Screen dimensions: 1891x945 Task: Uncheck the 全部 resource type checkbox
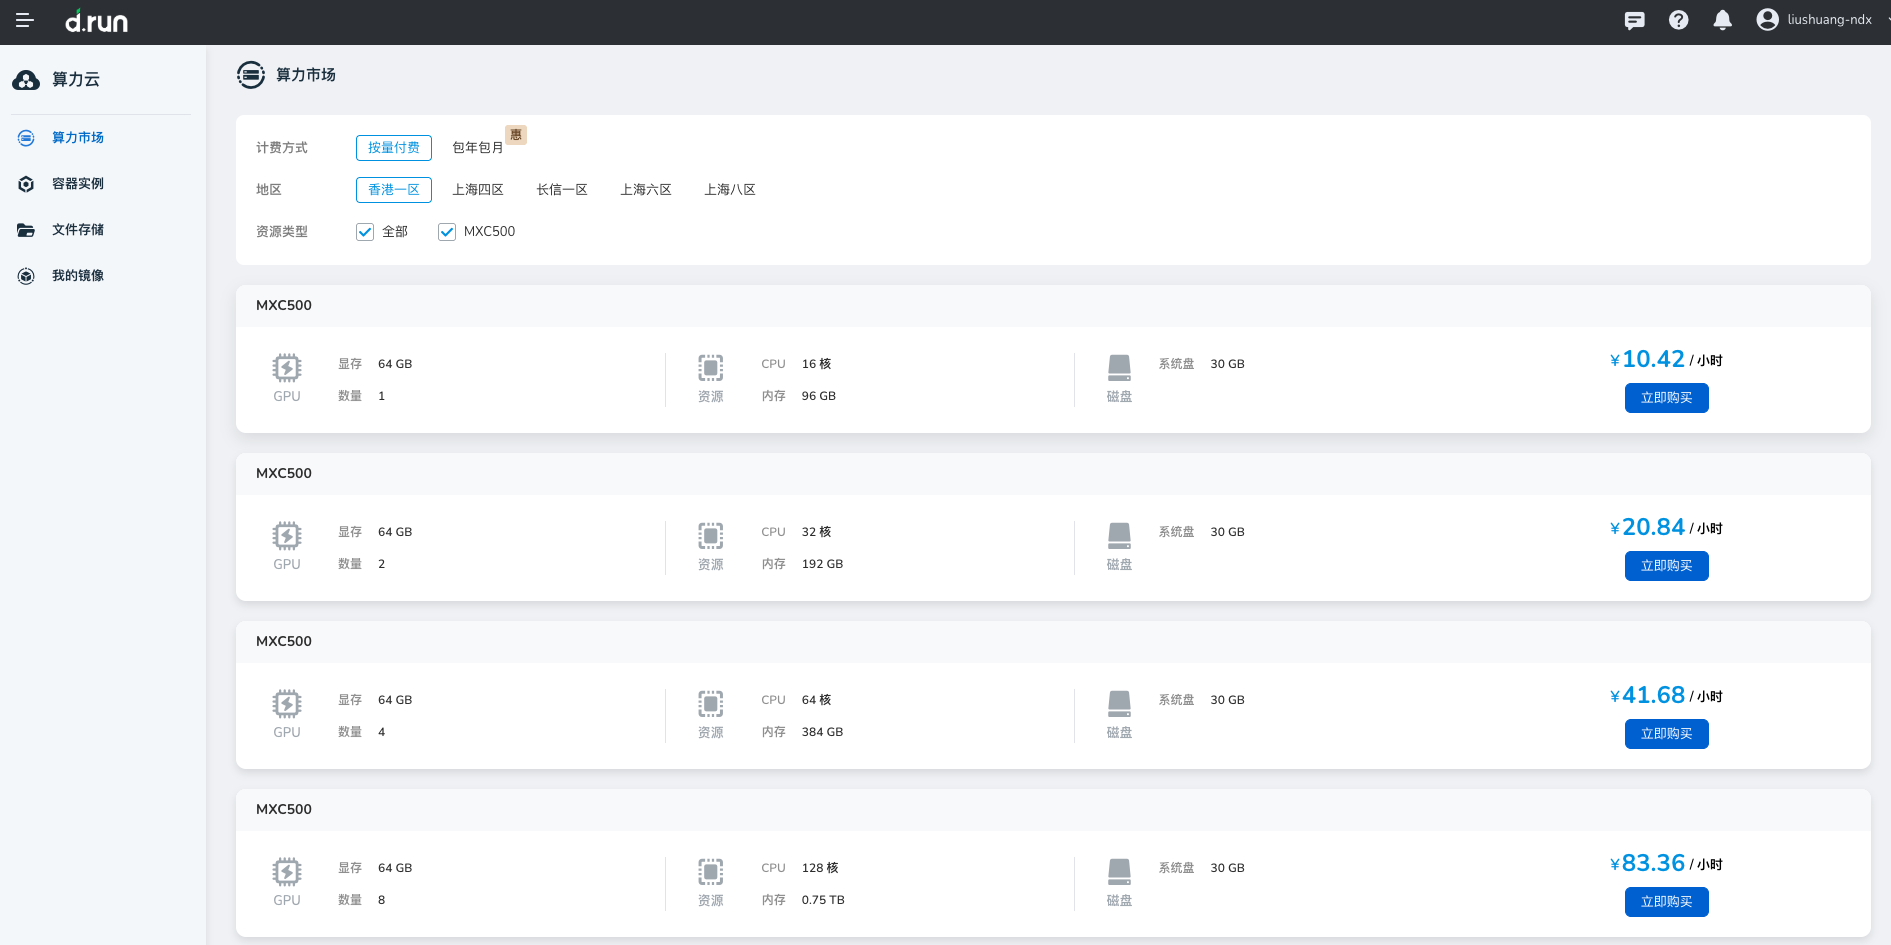click(365, 232)
